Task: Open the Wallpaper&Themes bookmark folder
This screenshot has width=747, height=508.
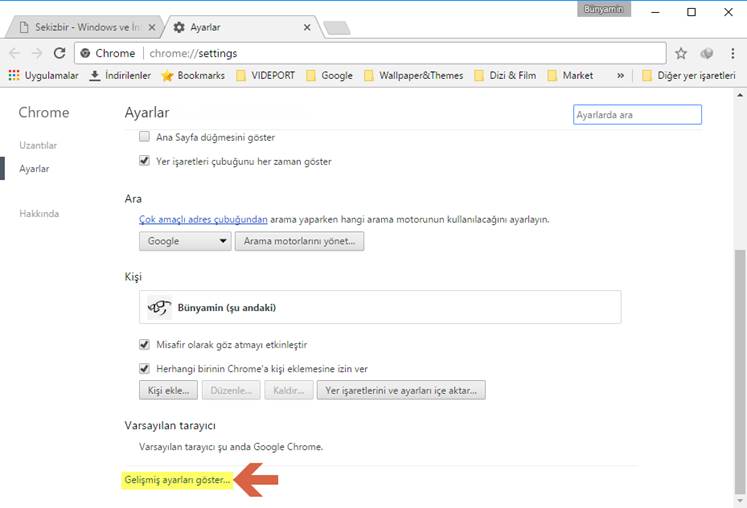Action: [414, 75]
